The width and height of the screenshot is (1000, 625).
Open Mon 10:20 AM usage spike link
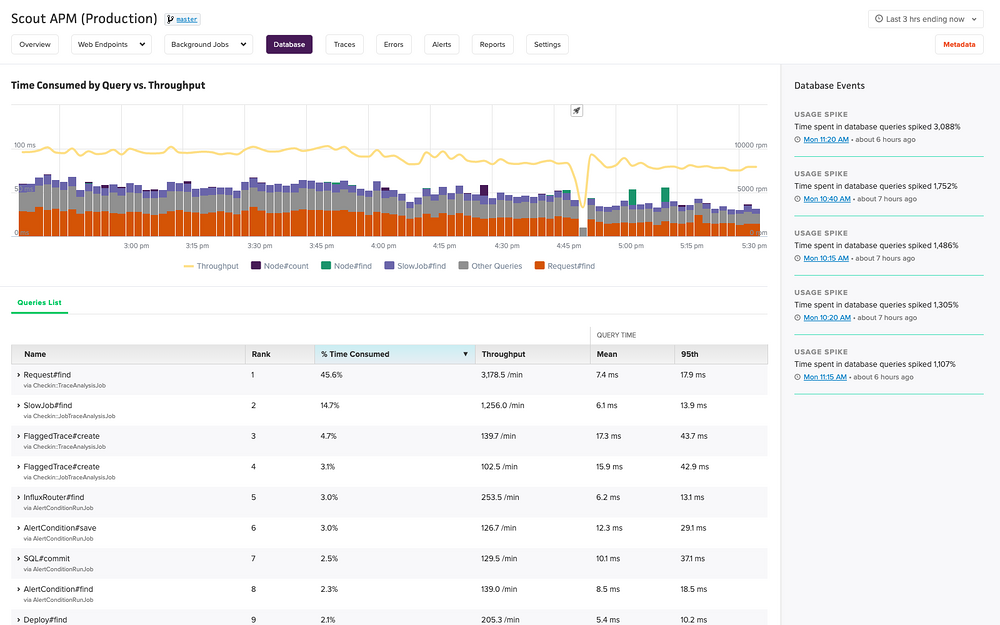[x=827, y=318]
